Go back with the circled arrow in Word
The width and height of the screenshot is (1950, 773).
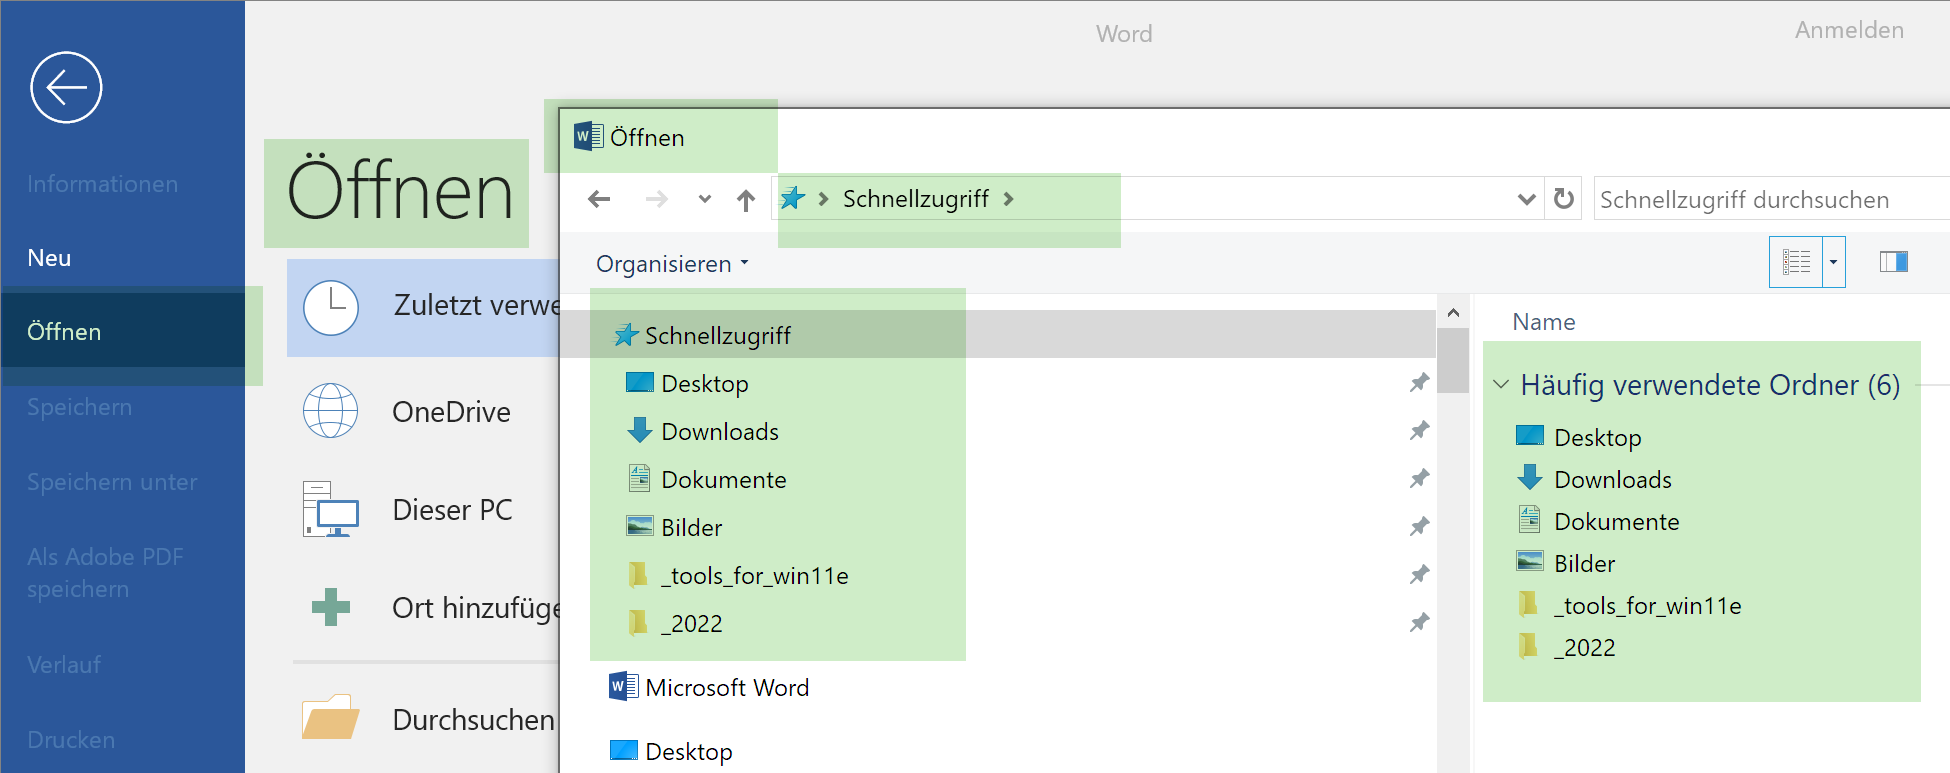[x=66, y=88]
